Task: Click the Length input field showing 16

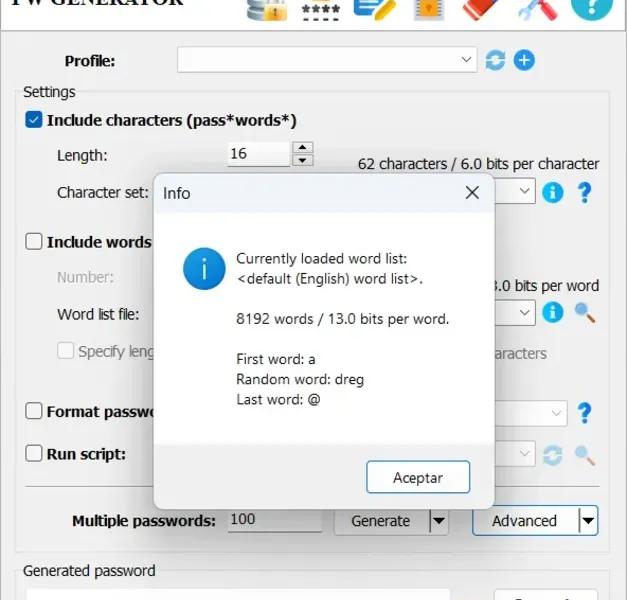Action: (258, 154)
